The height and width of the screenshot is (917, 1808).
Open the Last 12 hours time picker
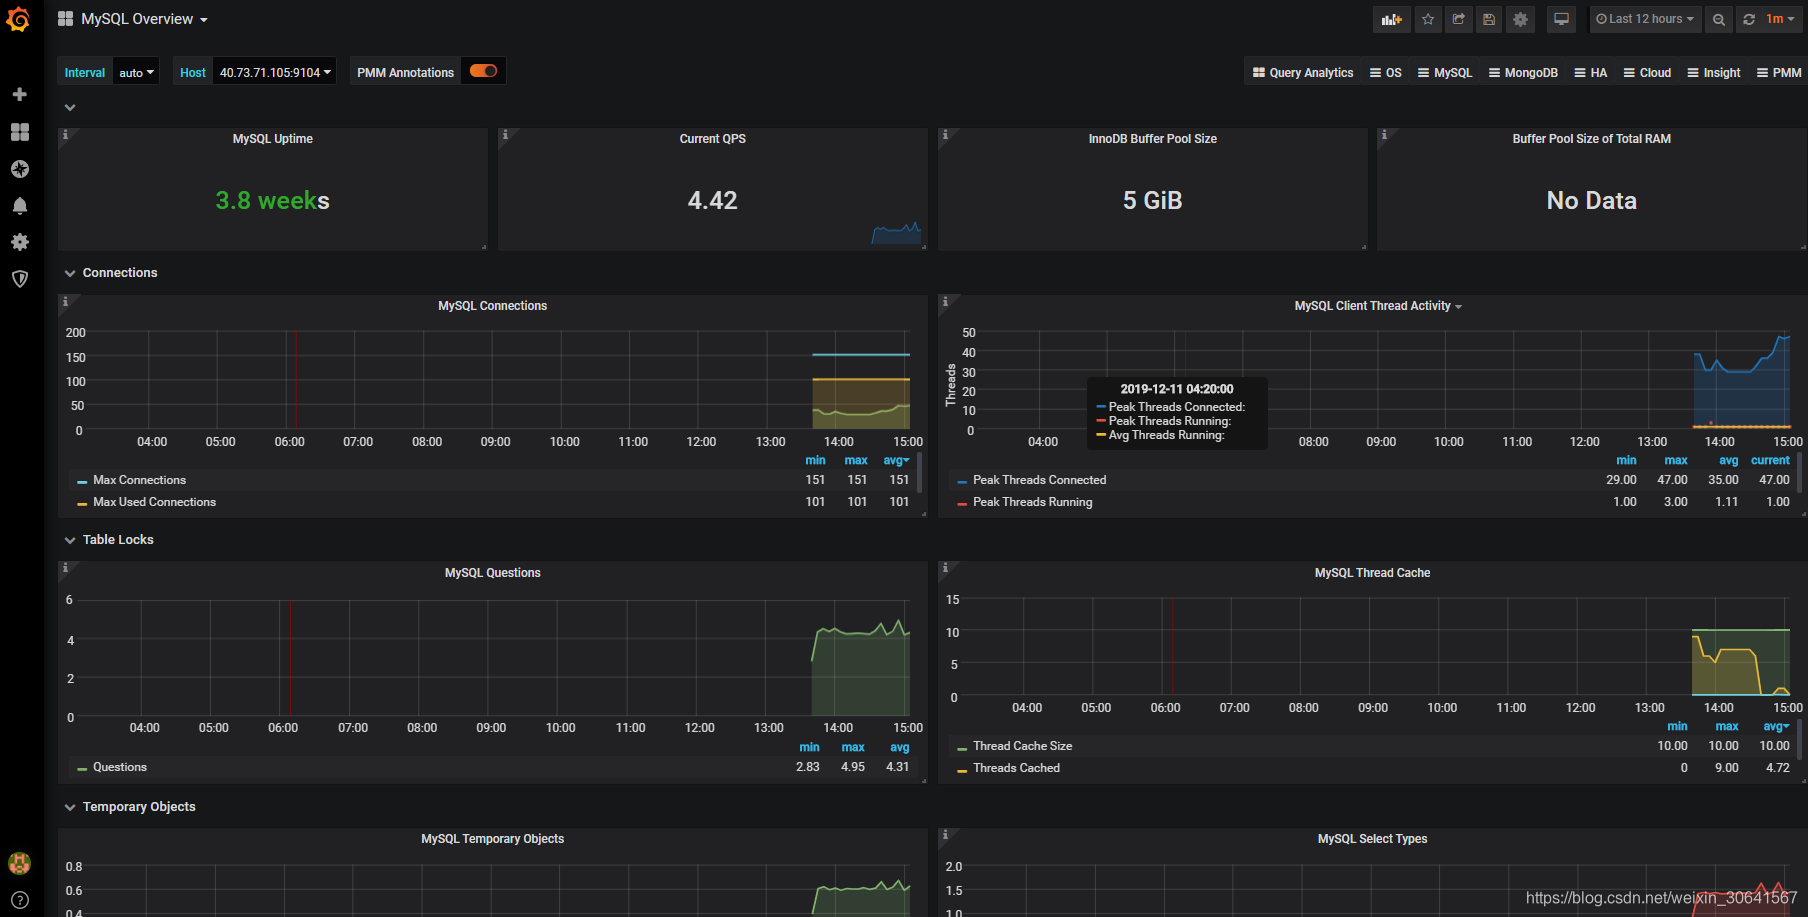(1645, 19)
